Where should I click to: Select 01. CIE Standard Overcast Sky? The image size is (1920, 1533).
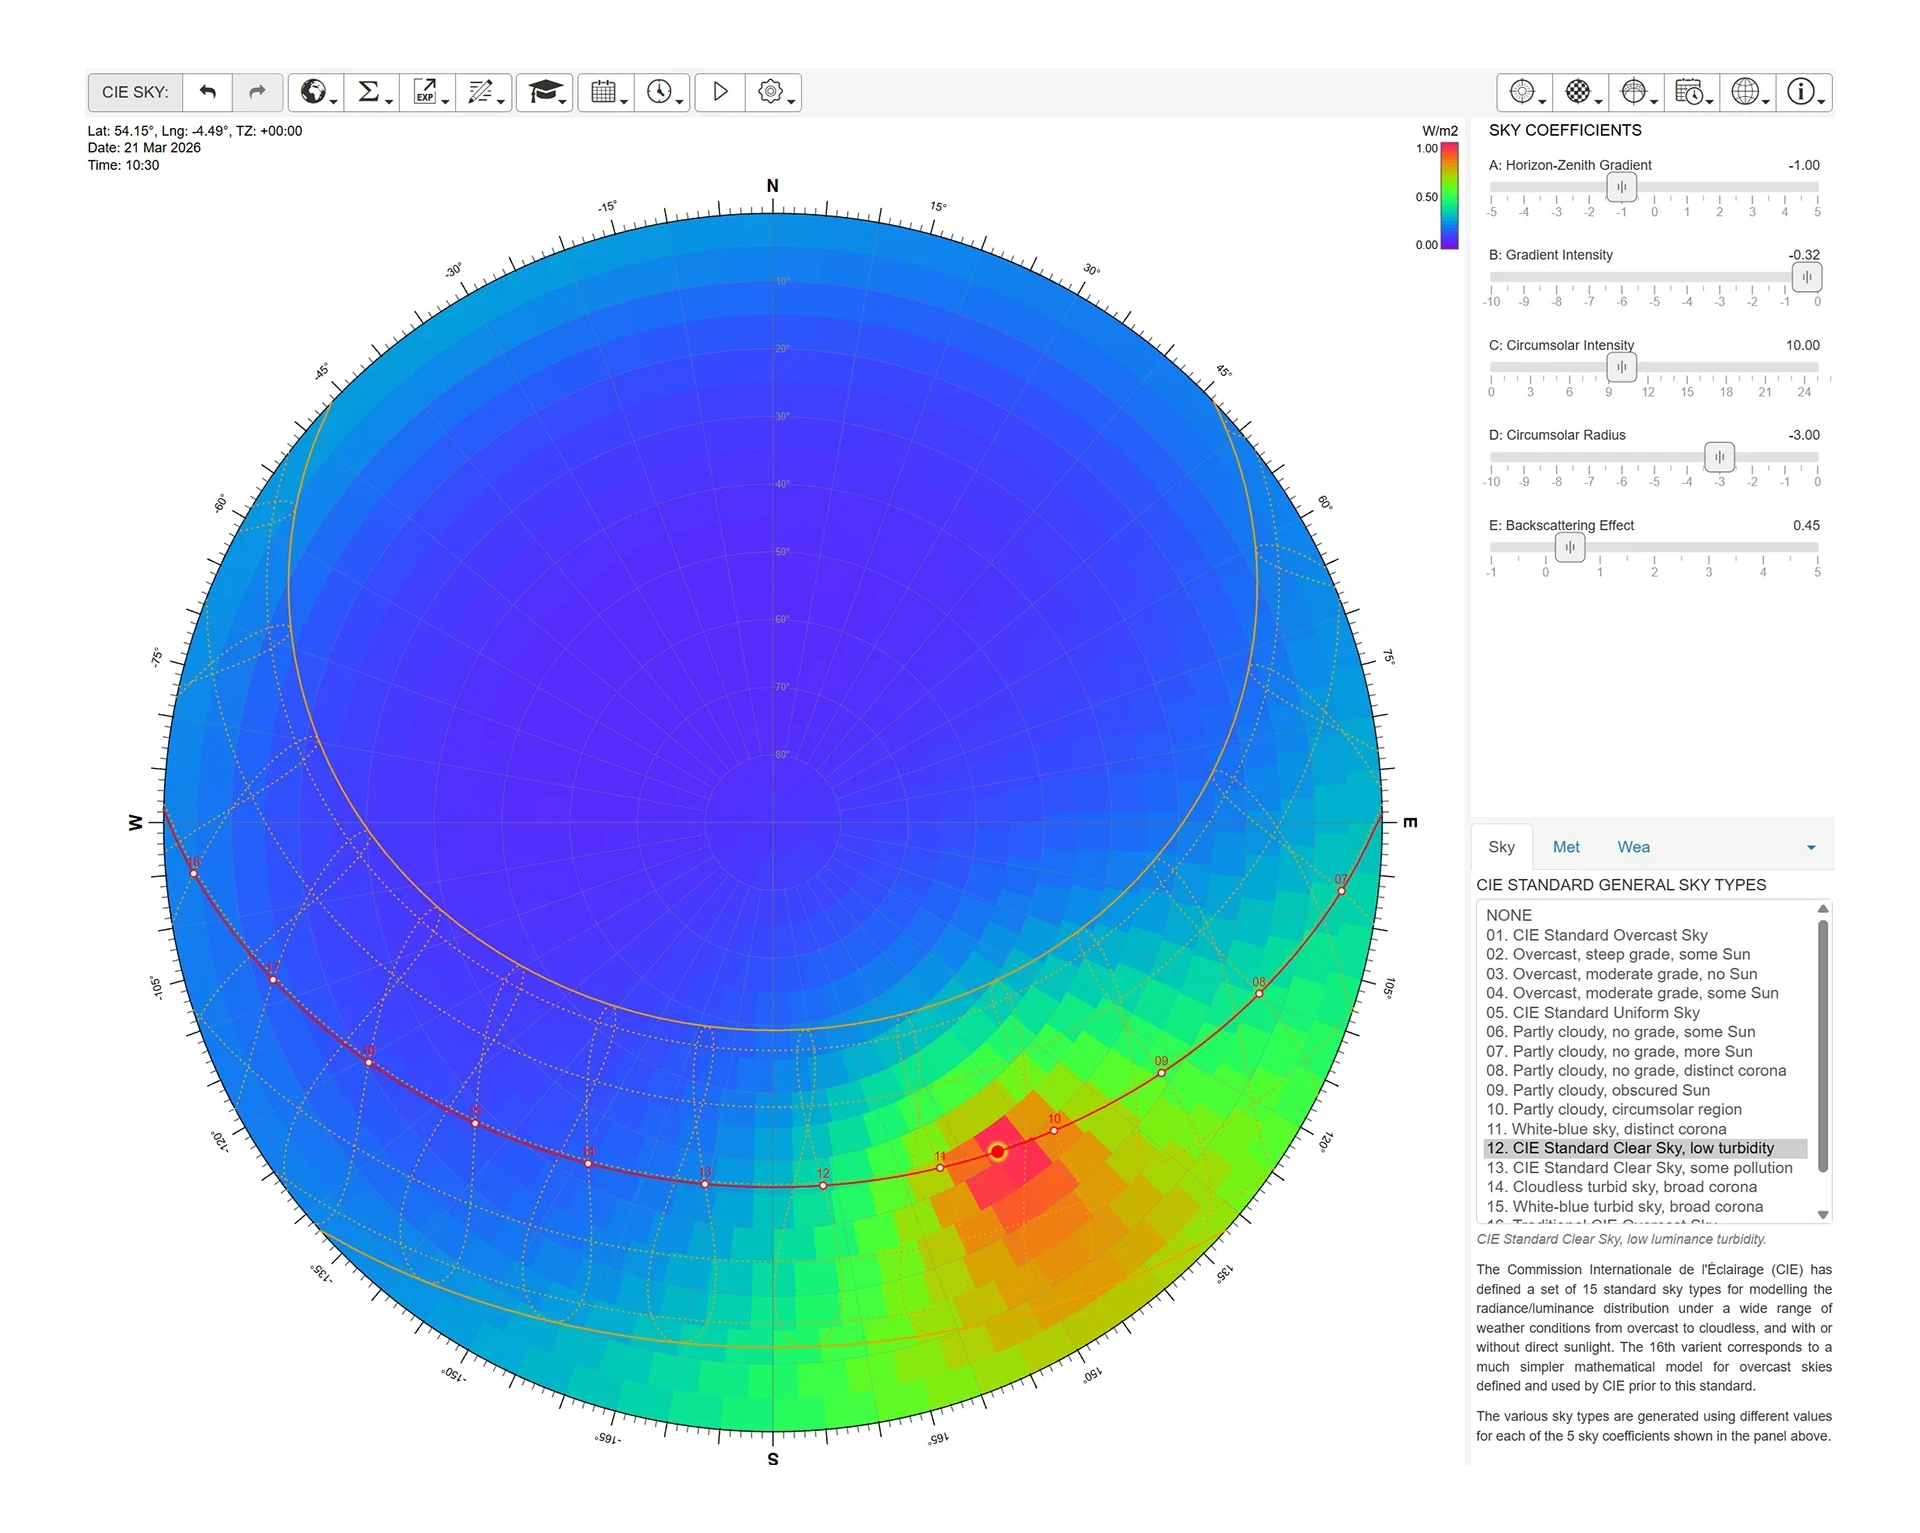(x=1646, y=935)
